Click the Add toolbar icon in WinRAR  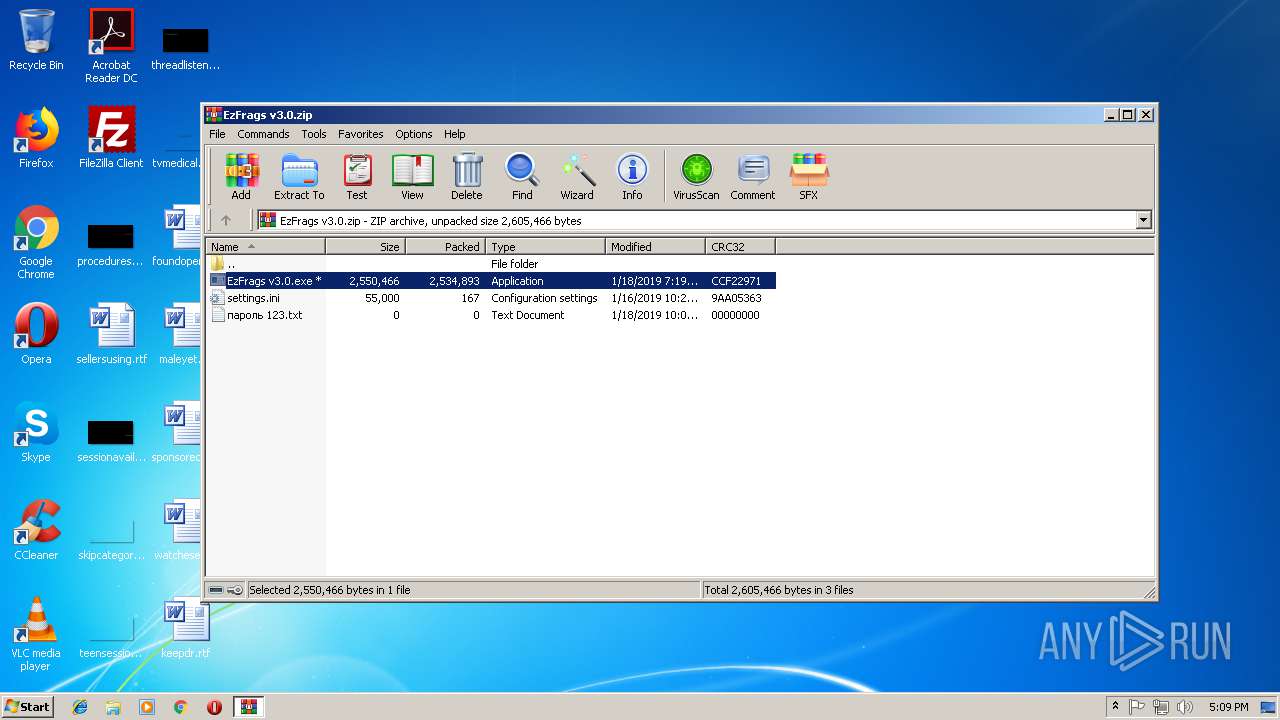coord(241,177)
